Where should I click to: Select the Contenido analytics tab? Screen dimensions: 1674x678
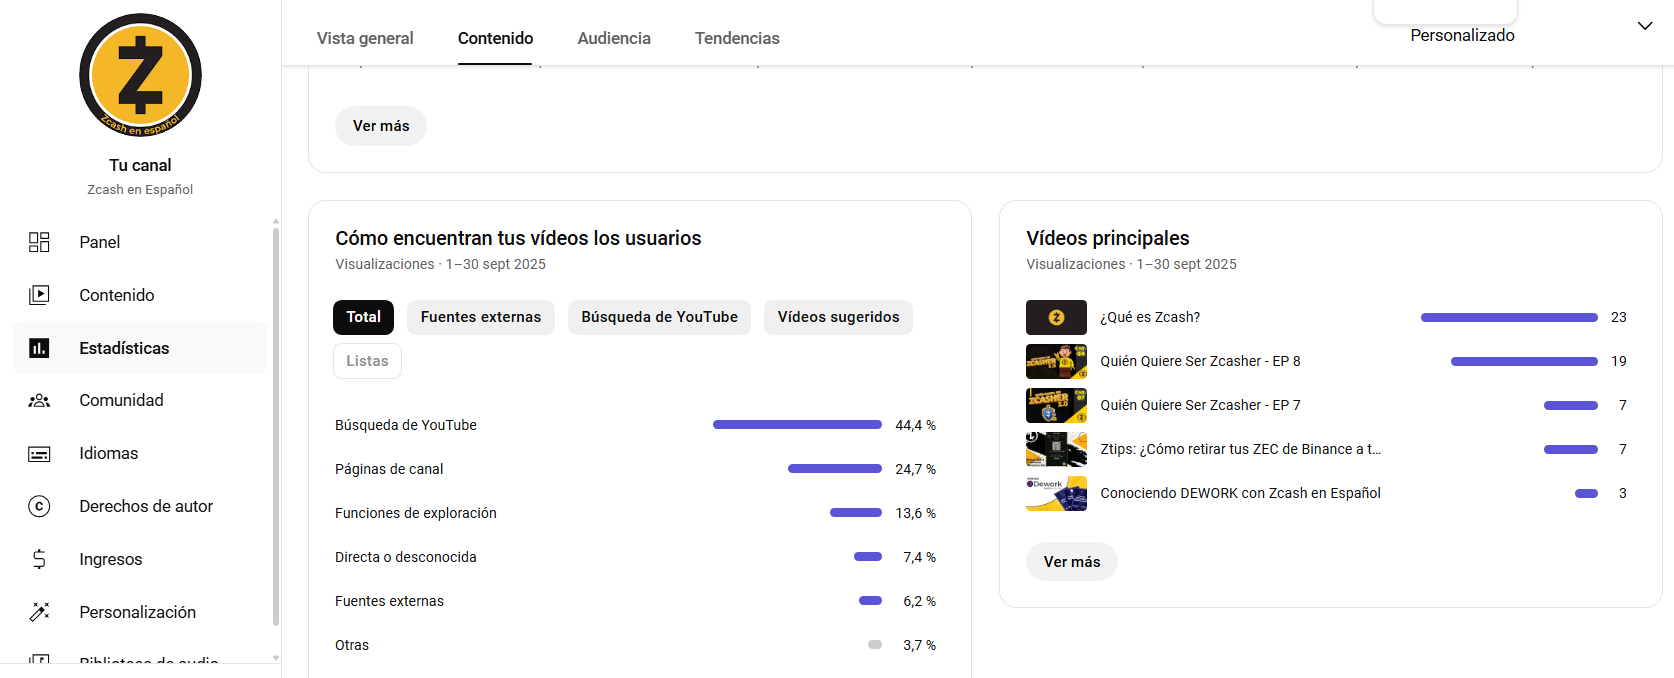pyautogui.click(x=495, y=38)
